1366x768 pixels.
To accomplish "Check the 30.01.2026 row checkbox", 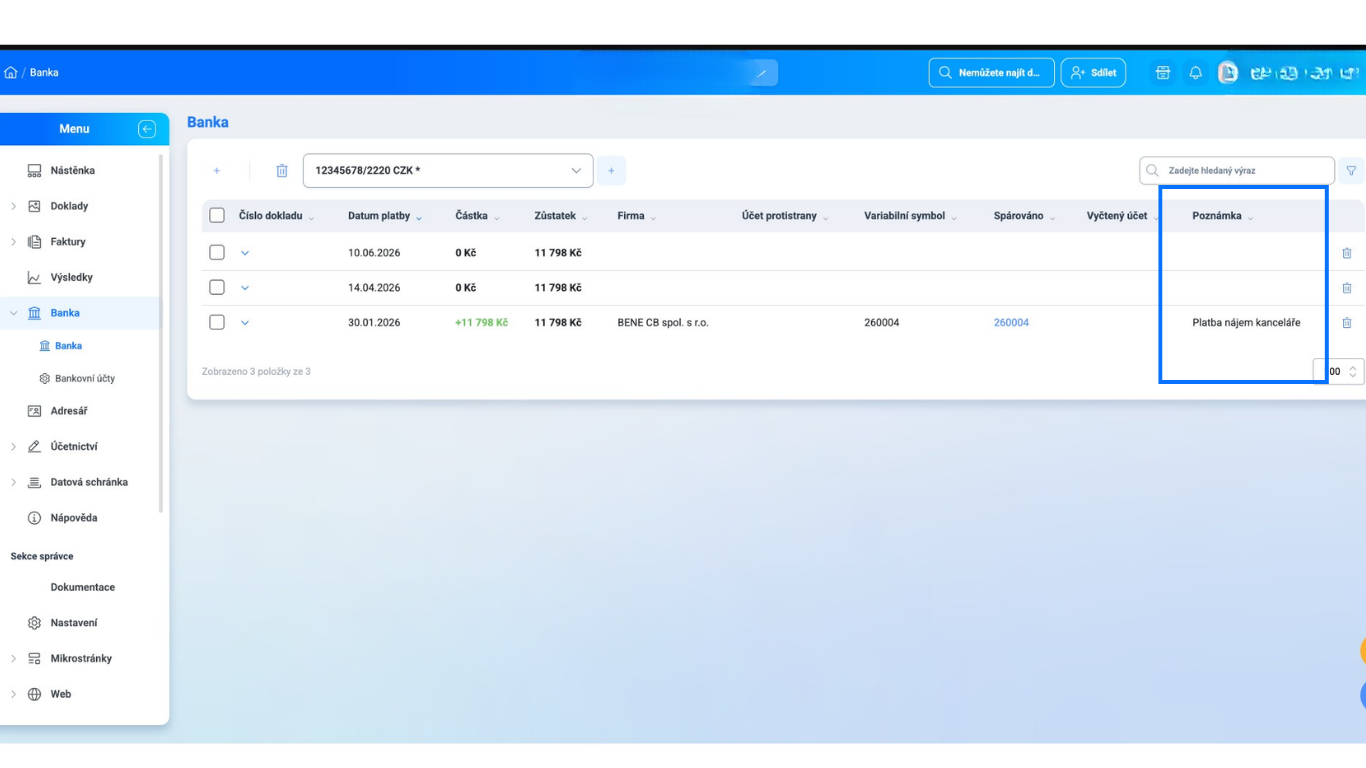I will (x=217, y=323).
